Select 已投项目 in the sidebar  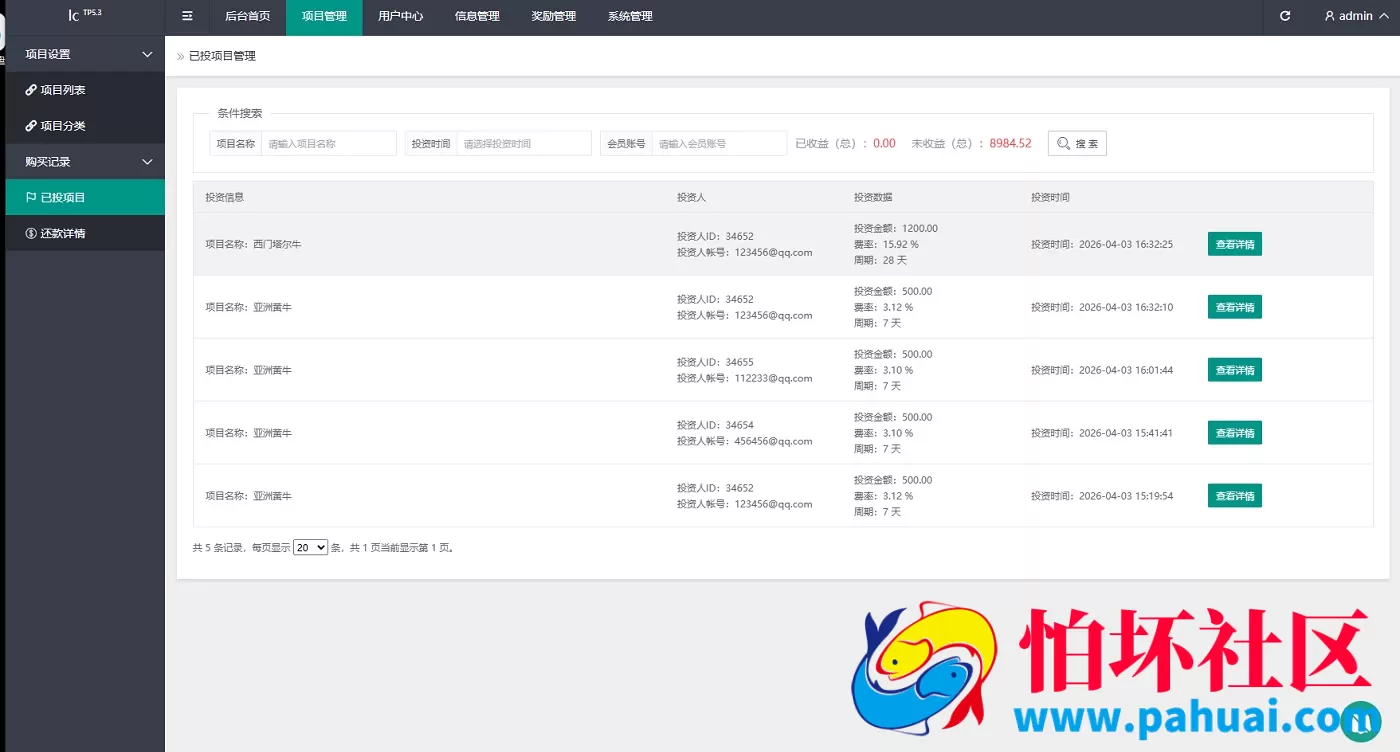85,197
